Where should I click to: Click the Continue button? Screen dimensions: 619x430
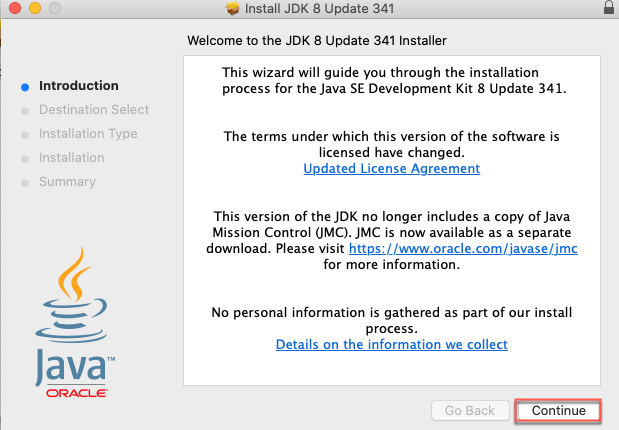[x=559, y=411]
